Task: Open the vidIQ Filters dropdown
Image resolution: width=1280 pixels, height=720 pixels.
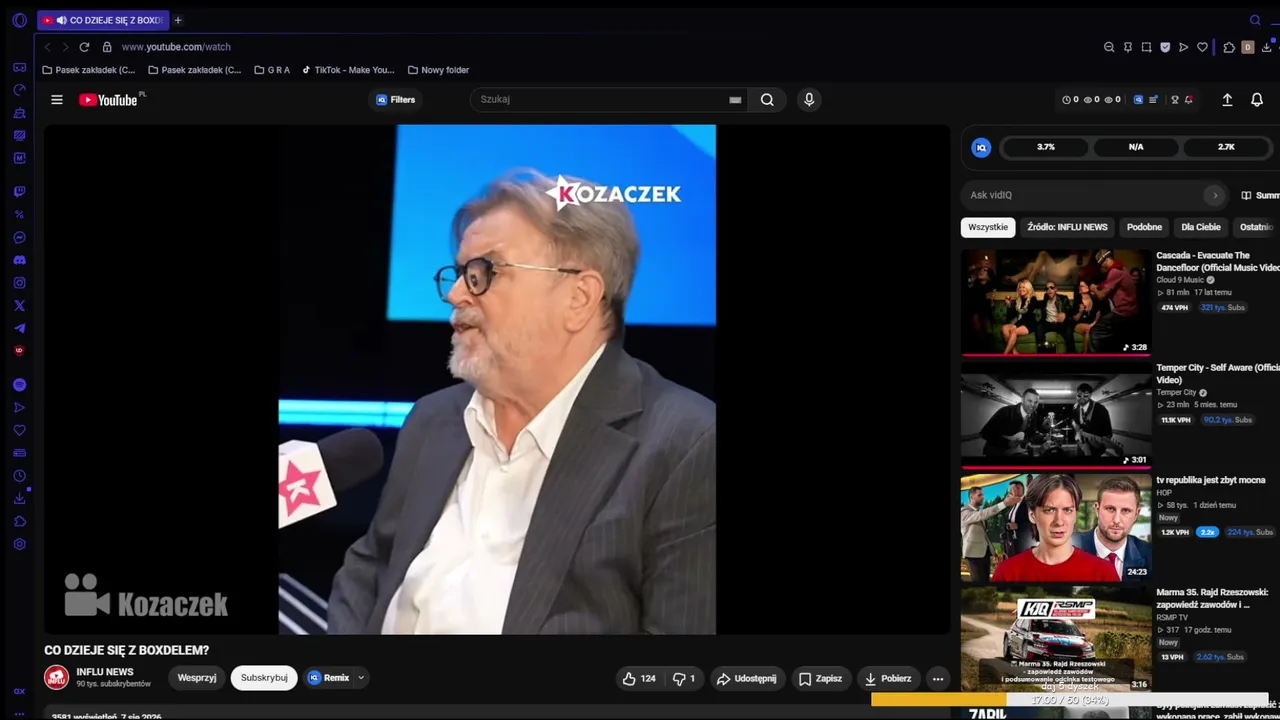Action: pyautogui.click(x=396, y=100)
